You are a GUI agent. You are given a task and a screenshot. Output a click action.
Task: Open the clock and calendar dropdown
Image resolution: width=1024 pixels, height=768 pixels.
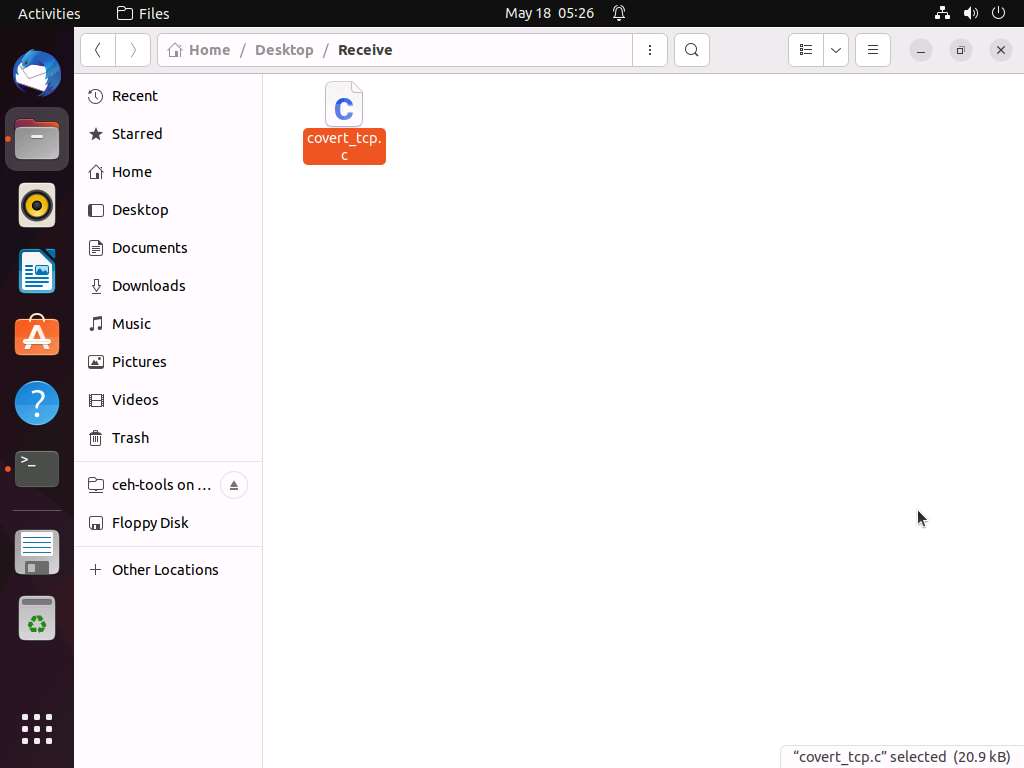tap(549, 13)
